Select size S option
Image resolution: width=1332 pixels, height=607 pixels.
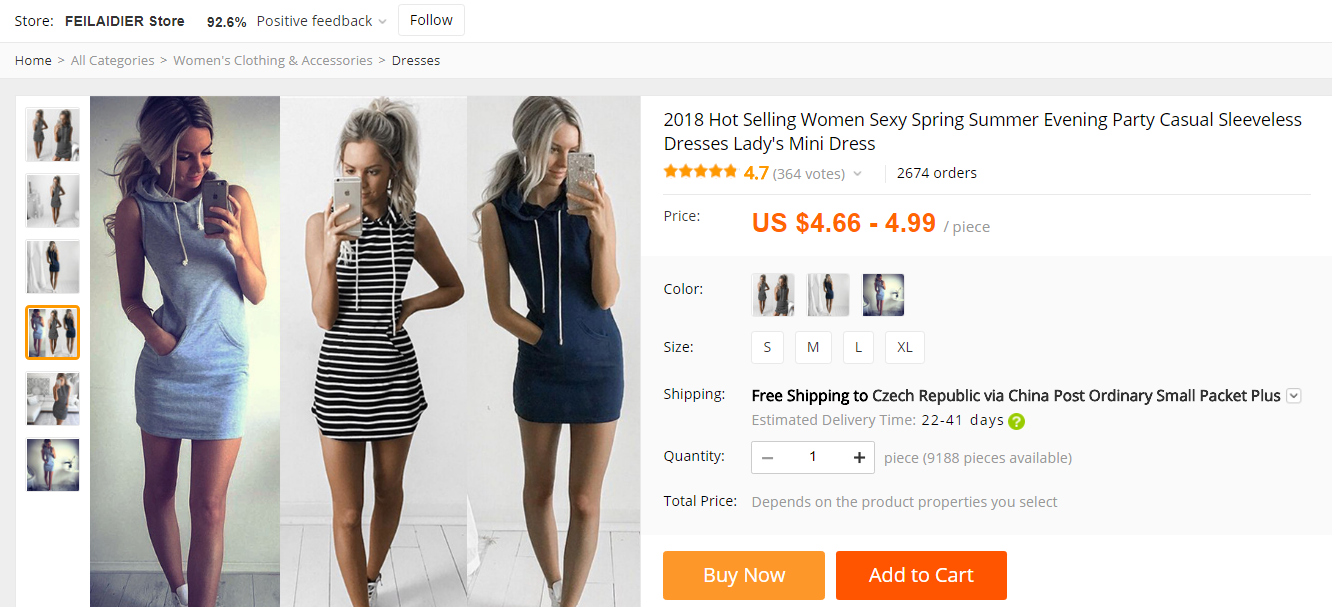767,347
